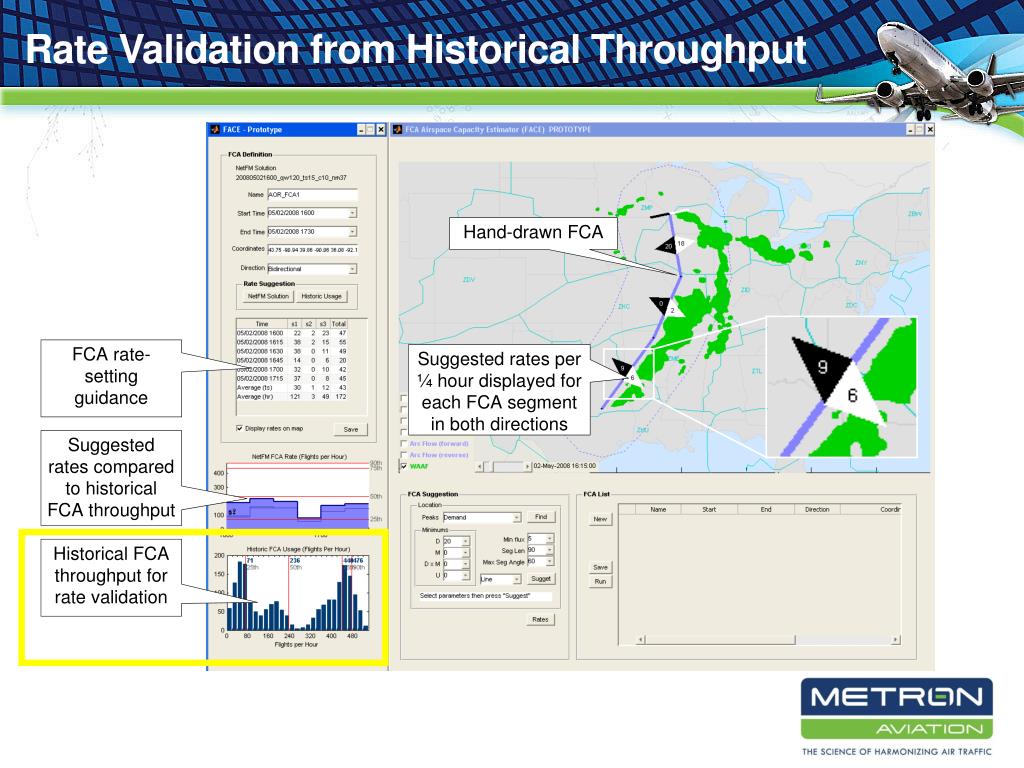This screenshot has height=768, width=1024.
Task: Click the Run button in FCA List
Action: click(600, 581)
